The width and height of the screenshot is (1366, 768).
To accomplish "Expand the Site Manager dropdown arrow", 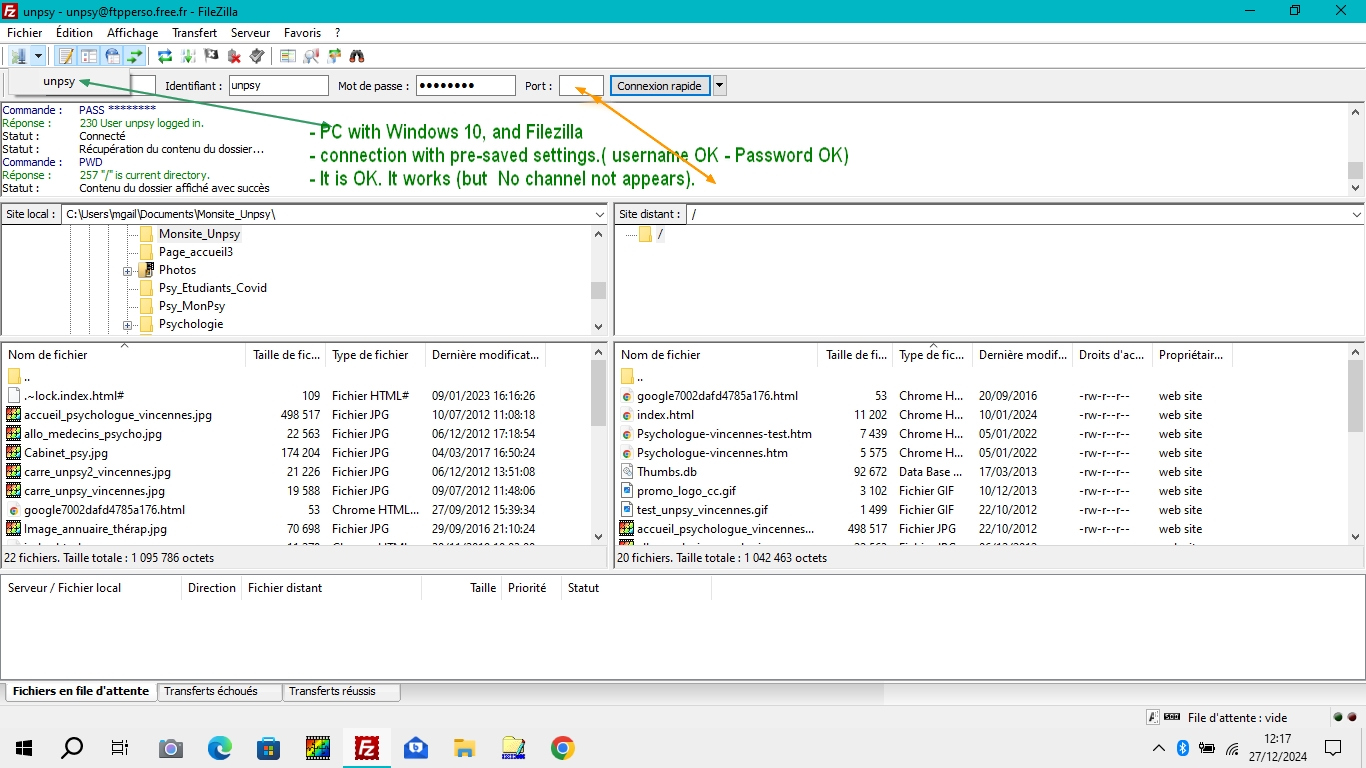I will [38, 56].
